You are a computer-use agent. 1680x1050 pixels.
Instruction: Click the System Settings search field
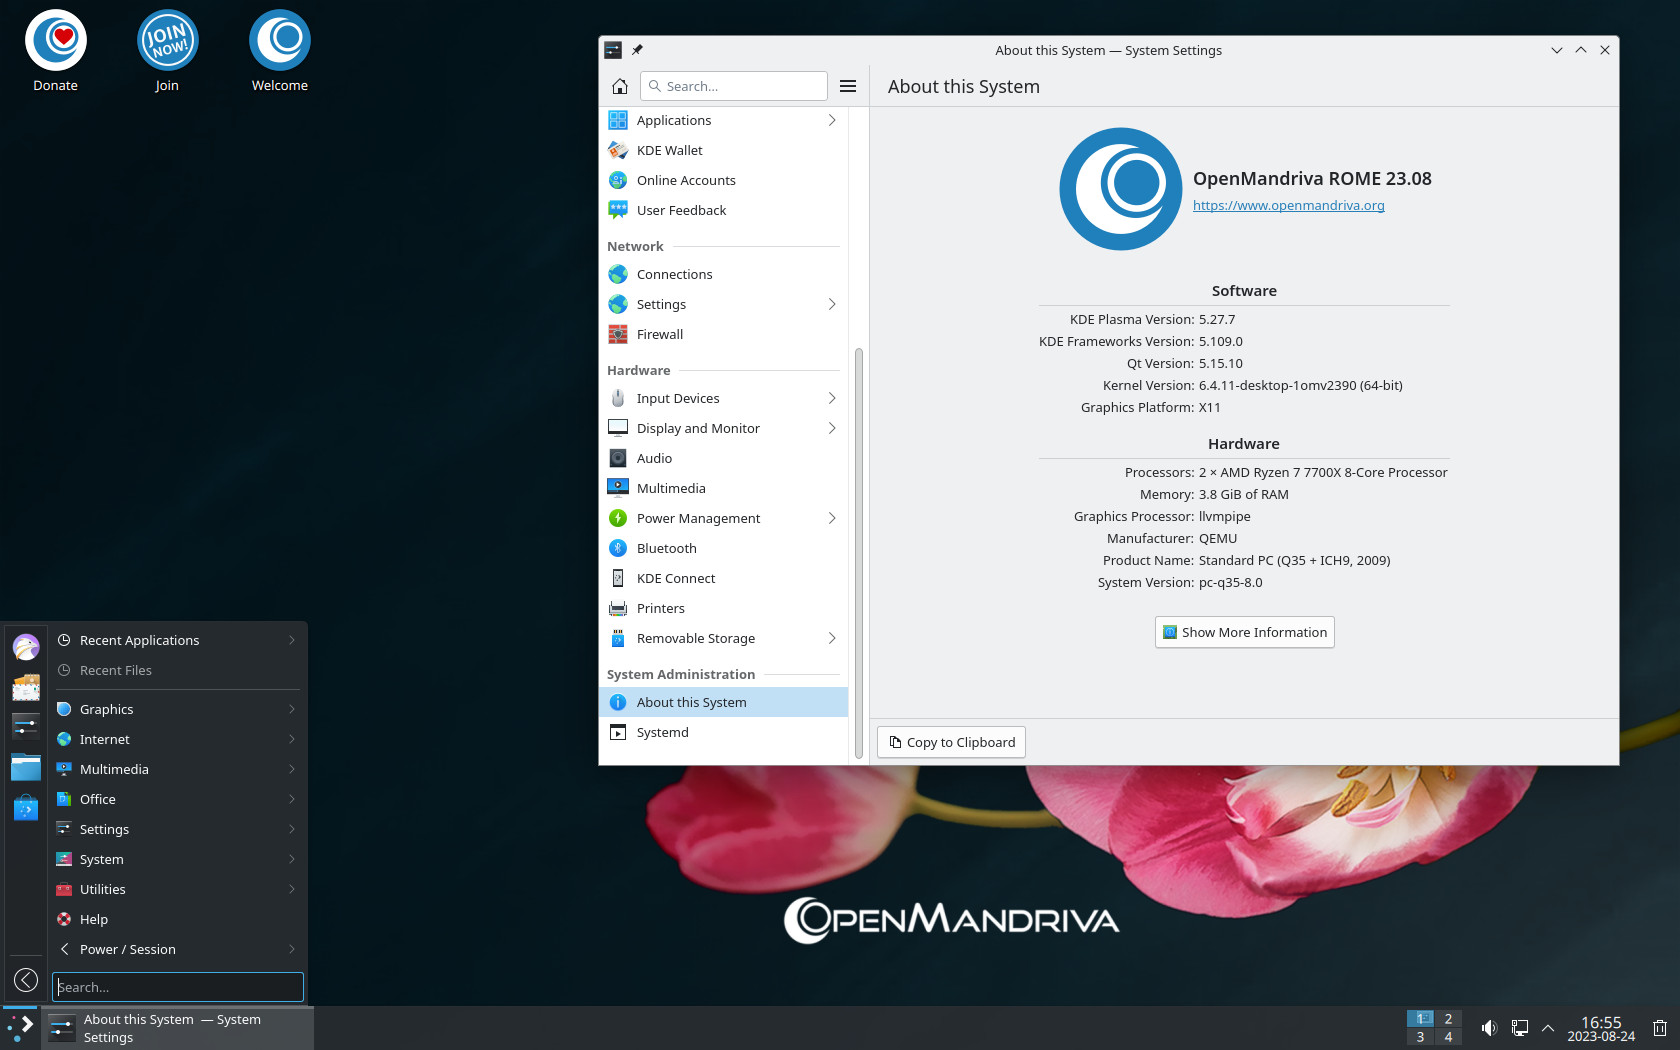click(734, 86)
